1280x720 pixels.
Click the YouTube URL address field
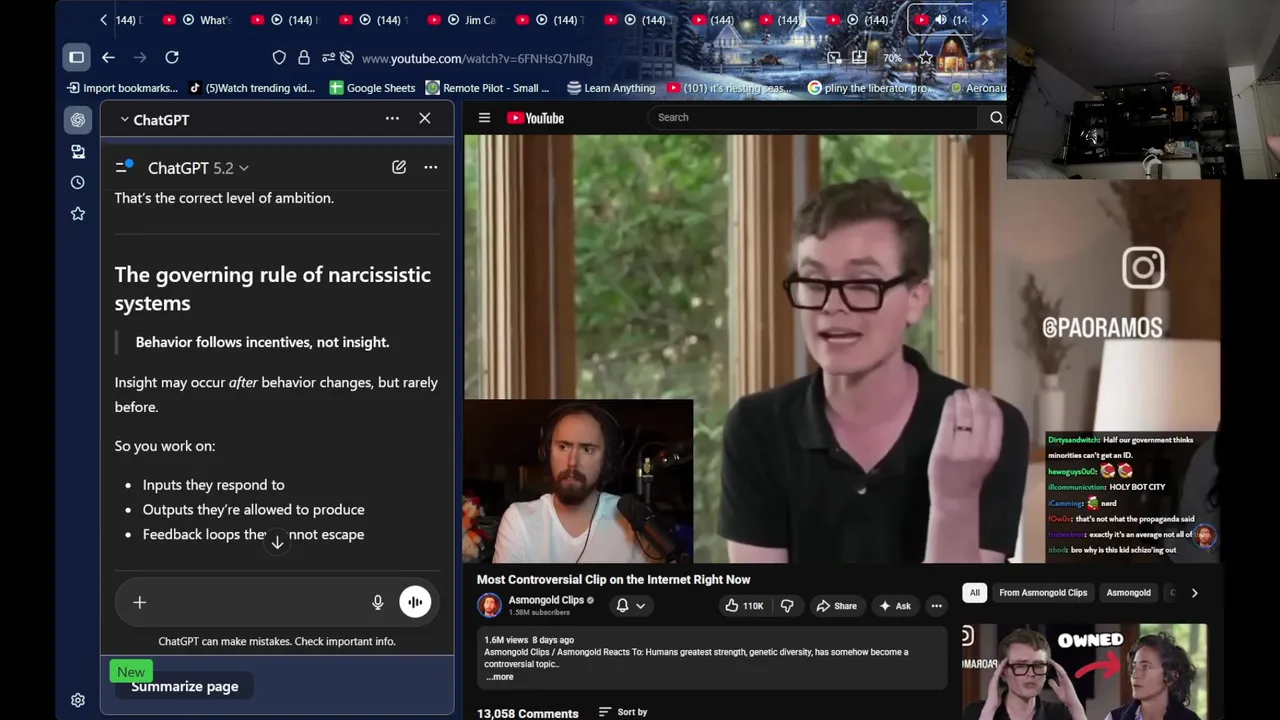(477, 58)
